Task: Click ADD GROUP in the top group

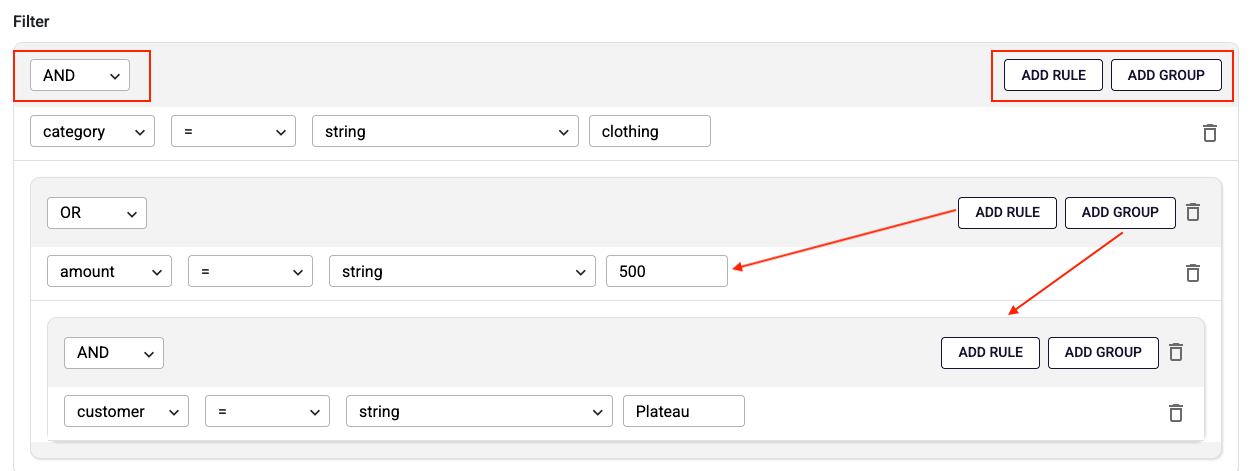Action: coord(1166,75)
